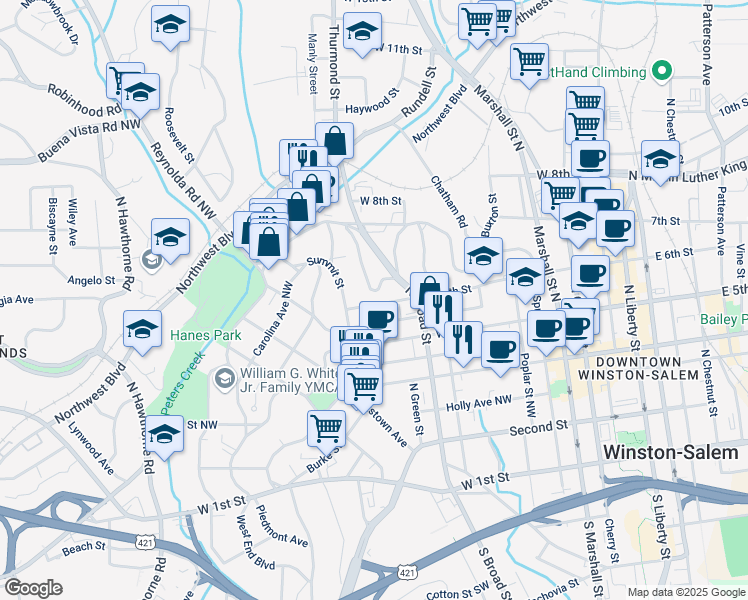Click the large Winston-Salem city label

671,452
